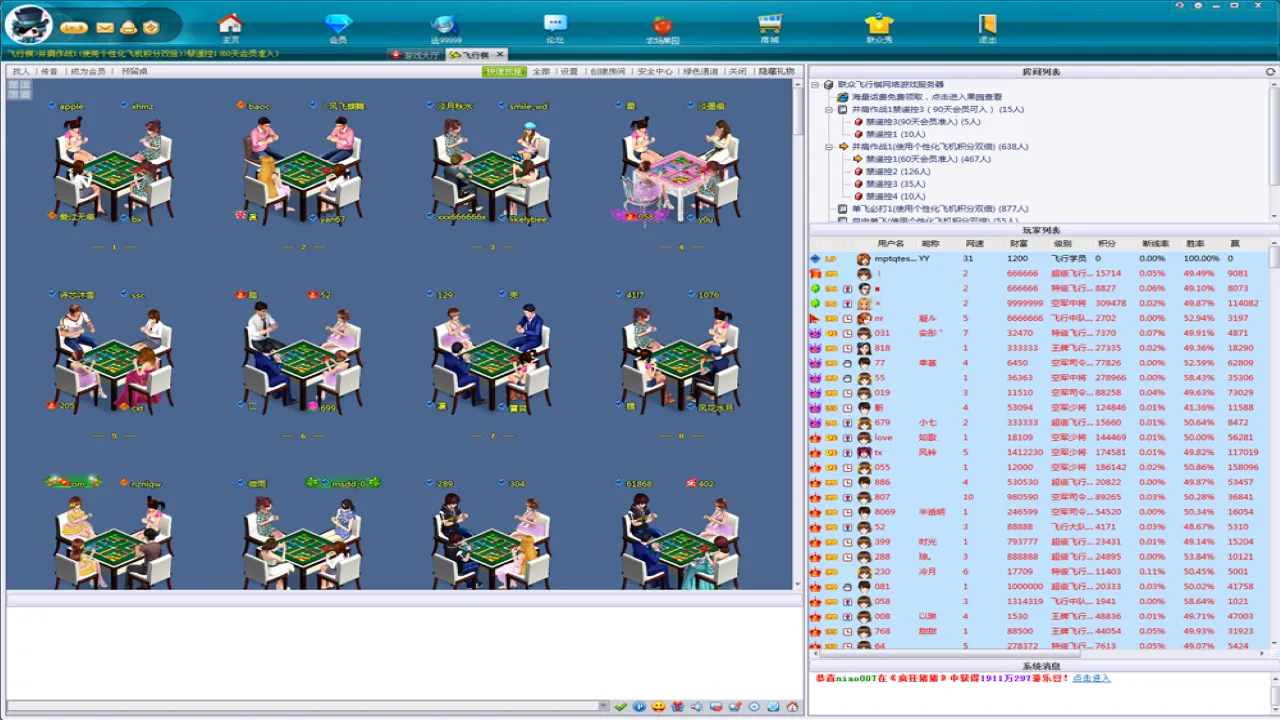Select the 安全中心 menu item
Image resolution: width=1280 pixels, height=720 pixels.
pyautogui.click(x=655, y=72)
